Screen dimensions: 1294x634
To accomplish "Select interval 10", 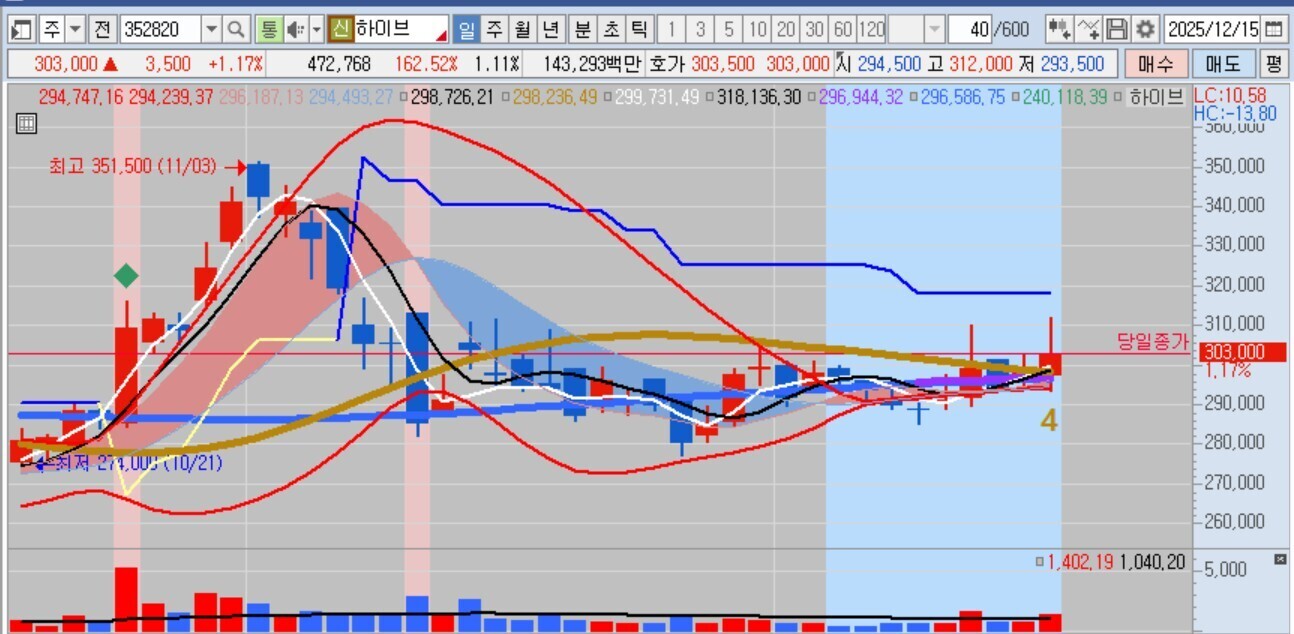I will pyautogui.click(x=758, y=29).
